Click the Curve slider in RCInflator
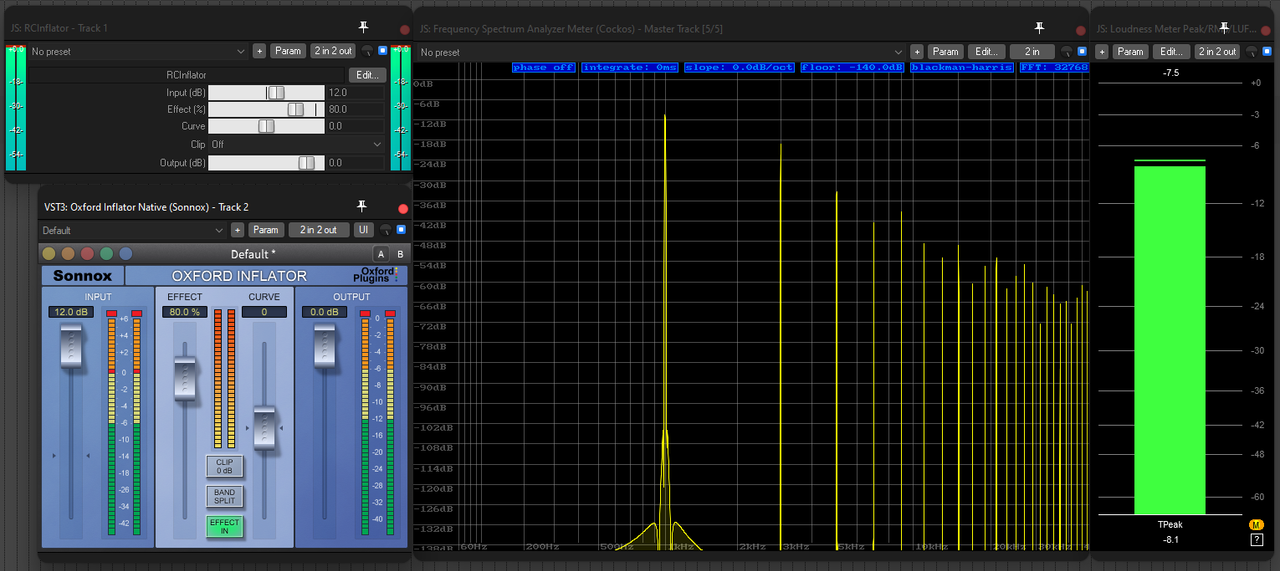The width and height of the screenshot is (1280, 571). [x=266, y=126]
